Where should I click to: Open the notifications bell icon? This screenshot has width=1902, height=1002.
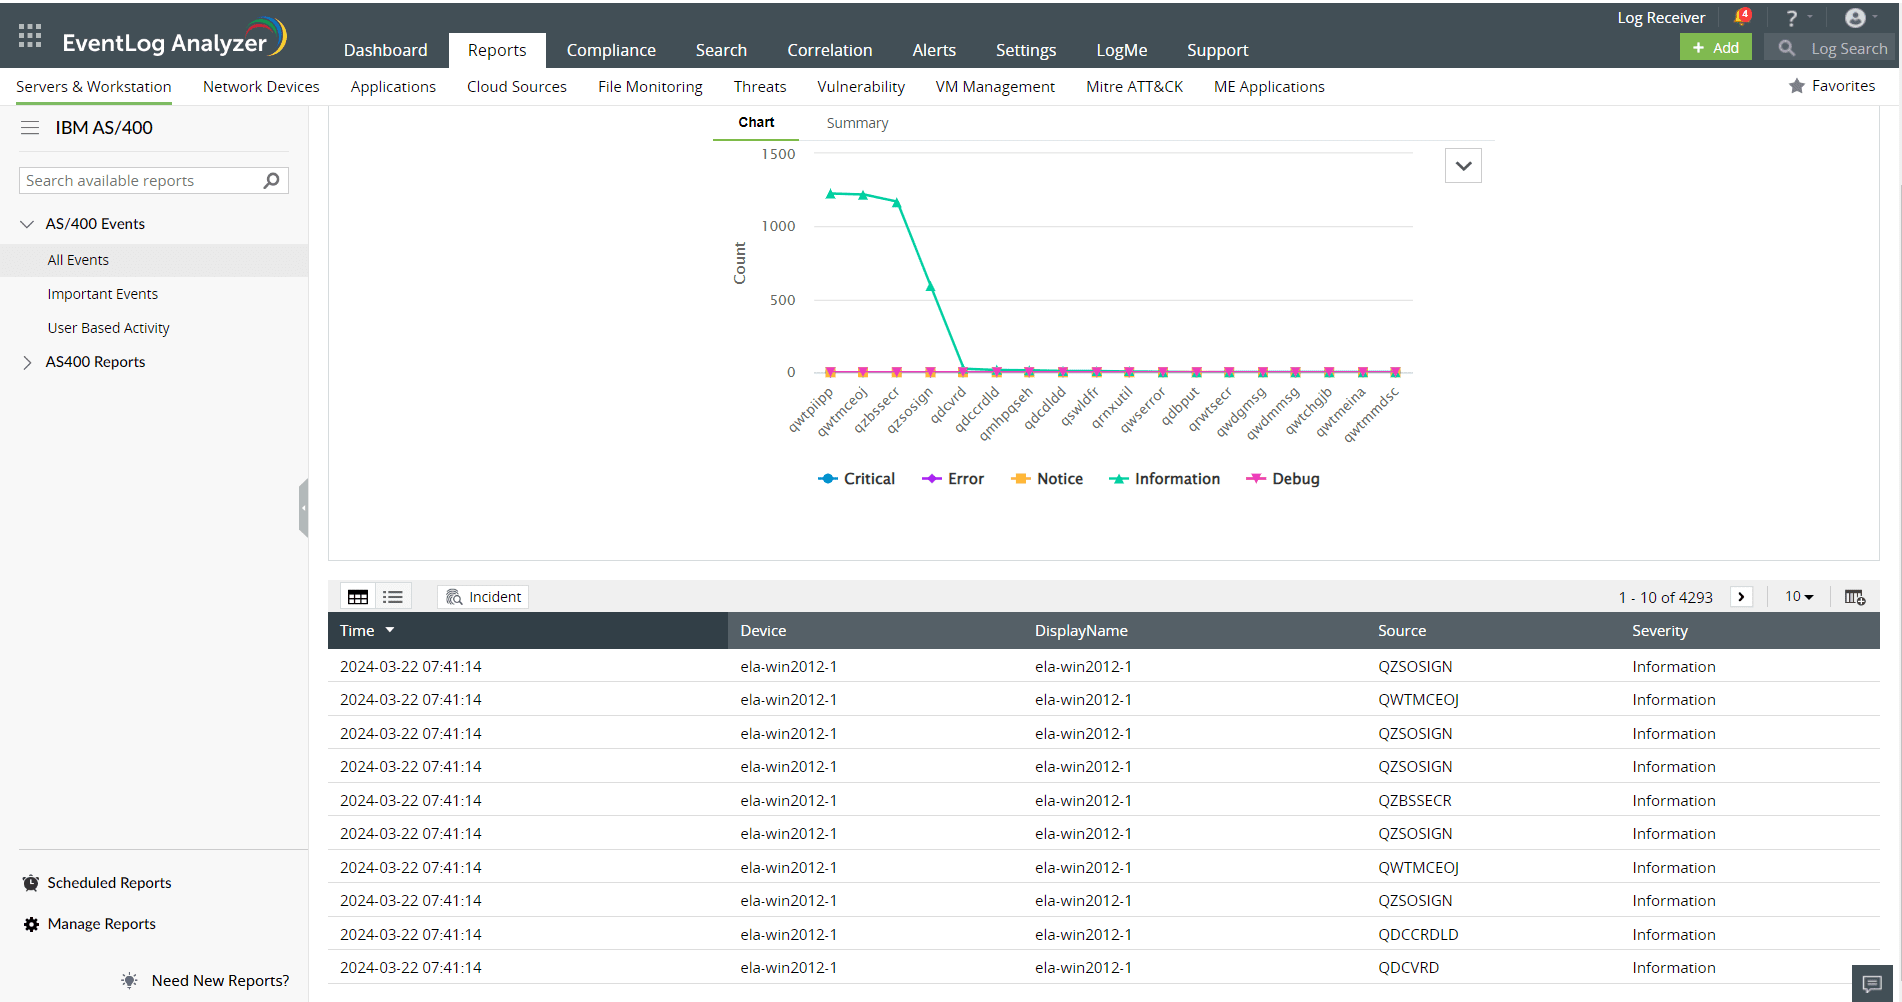coord(1742,17)
